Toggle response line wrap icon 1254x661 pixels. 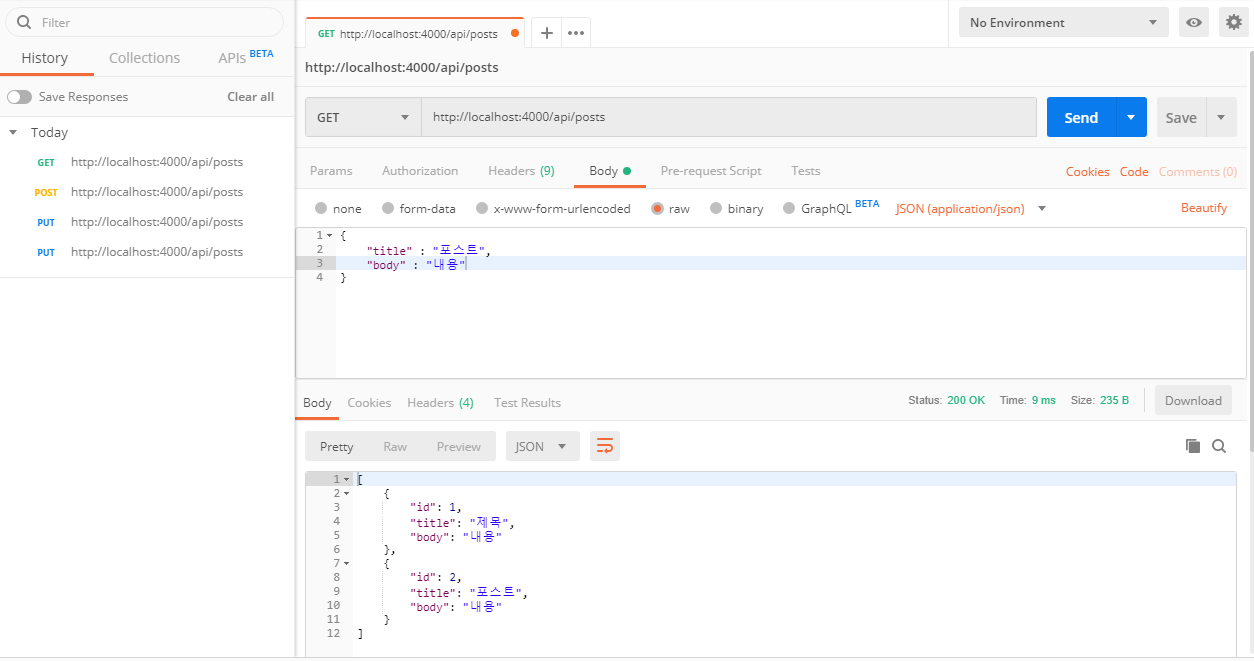[605, 446]
